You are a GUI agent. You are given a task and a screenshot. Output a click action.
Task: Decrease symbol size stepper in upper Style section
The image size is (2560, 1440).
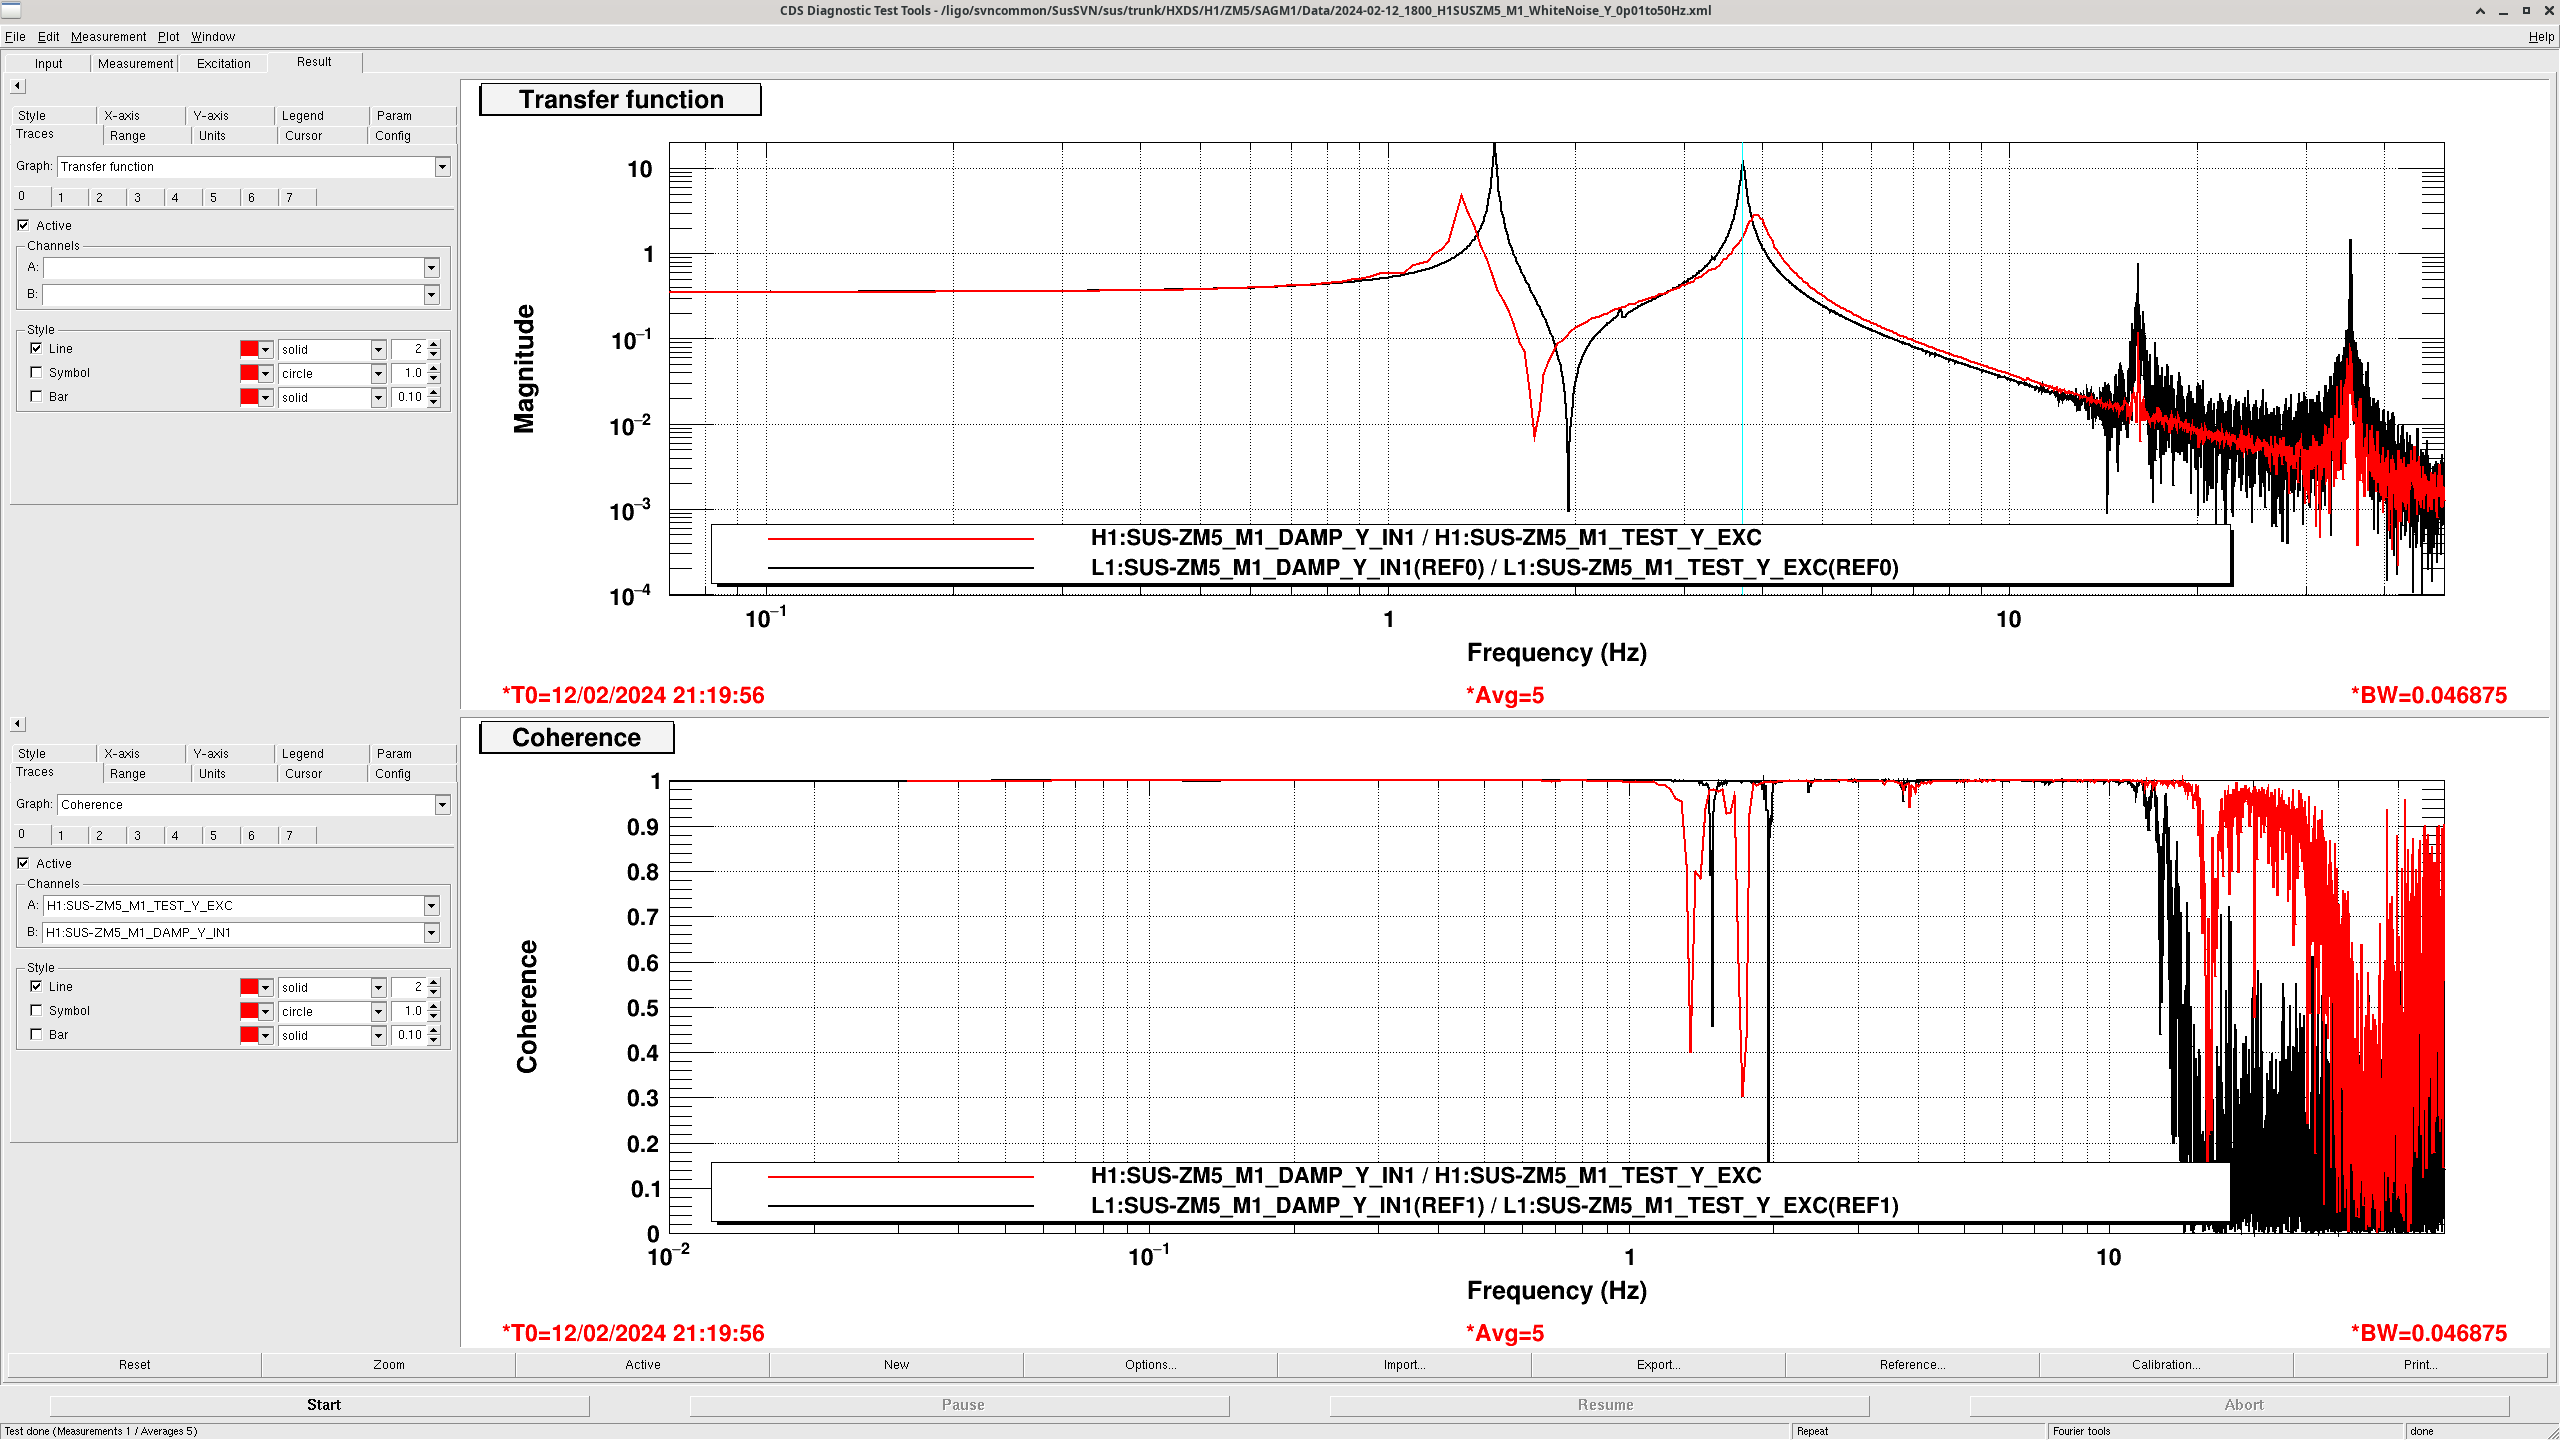[434, 378]
